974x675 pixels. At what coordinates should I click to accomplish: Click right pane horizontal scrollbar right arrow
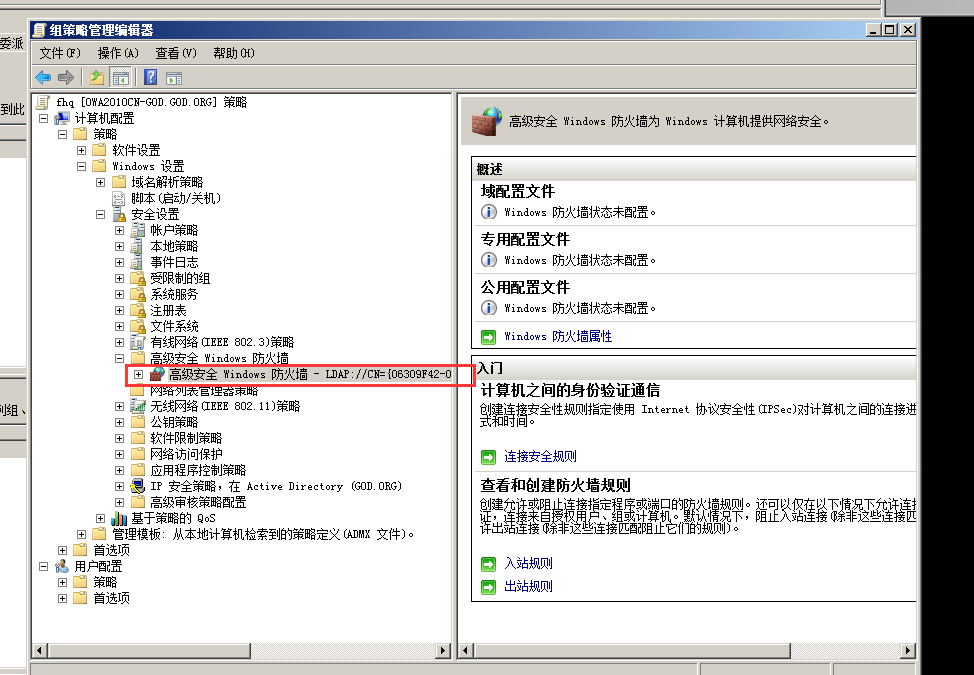(908, 651)
